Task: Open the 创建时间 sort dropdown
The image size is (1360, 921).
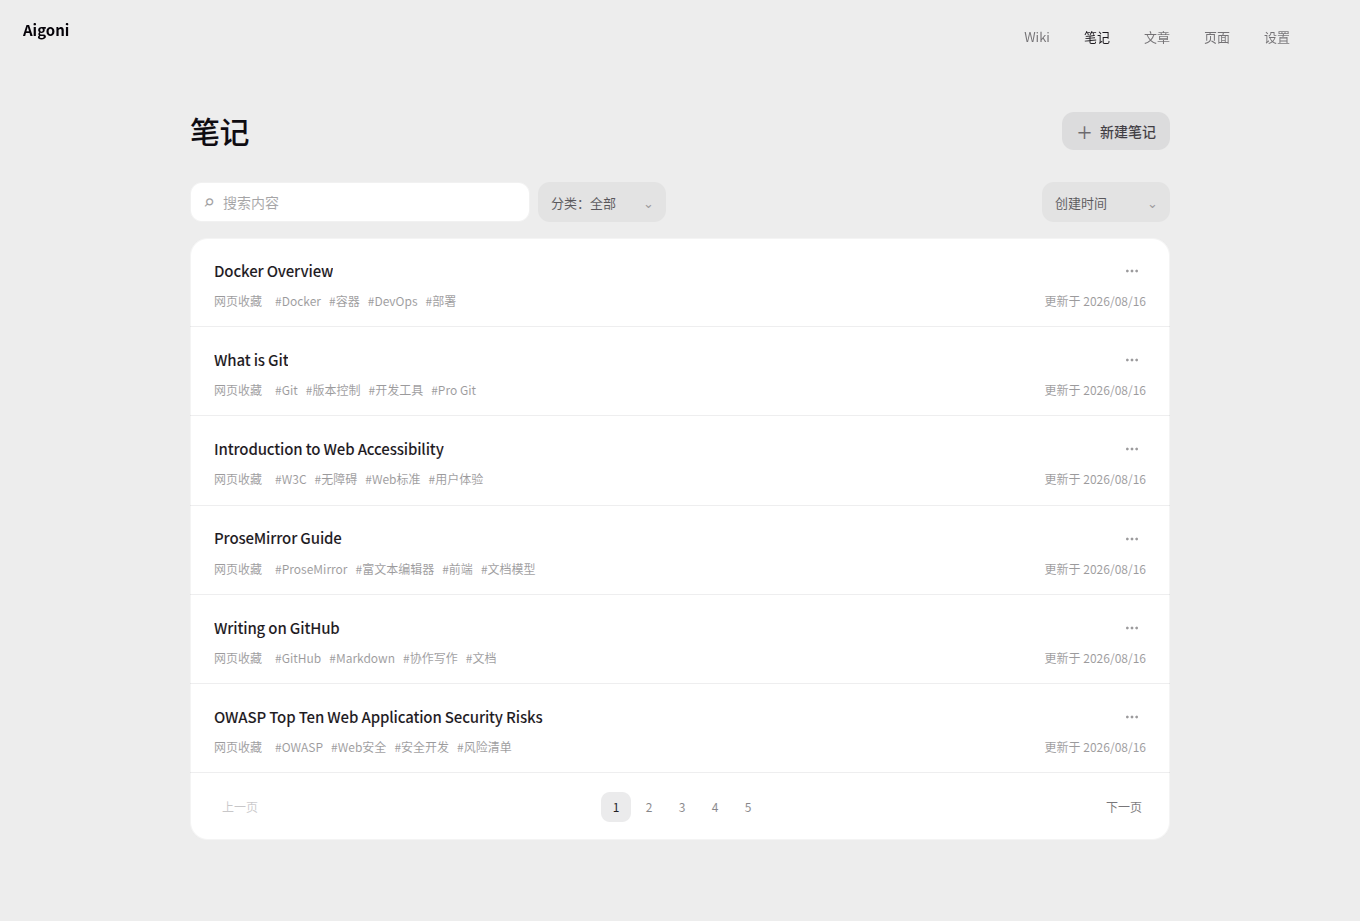Action: (x=1106, y=202)
